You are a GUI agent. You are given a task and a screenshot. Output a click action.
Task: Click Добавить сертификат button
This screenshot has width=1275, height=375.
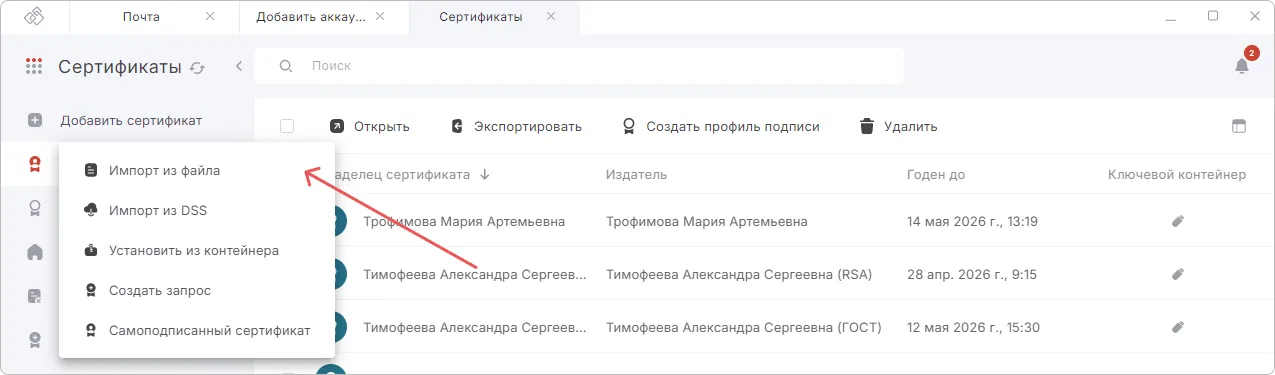point(131,120)
